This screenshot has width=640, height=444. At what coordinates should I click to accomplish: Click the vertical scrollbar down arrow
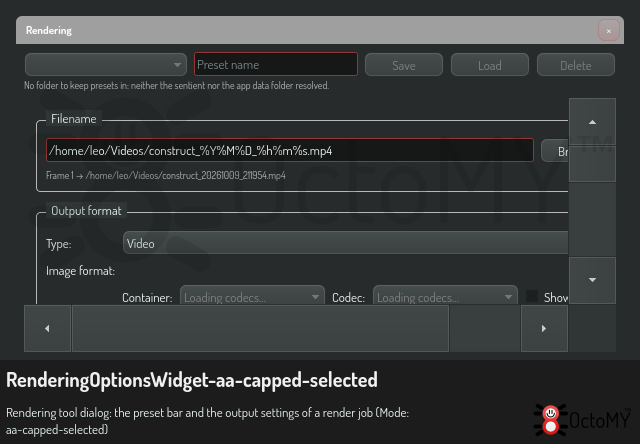click(x=592, y=280)
